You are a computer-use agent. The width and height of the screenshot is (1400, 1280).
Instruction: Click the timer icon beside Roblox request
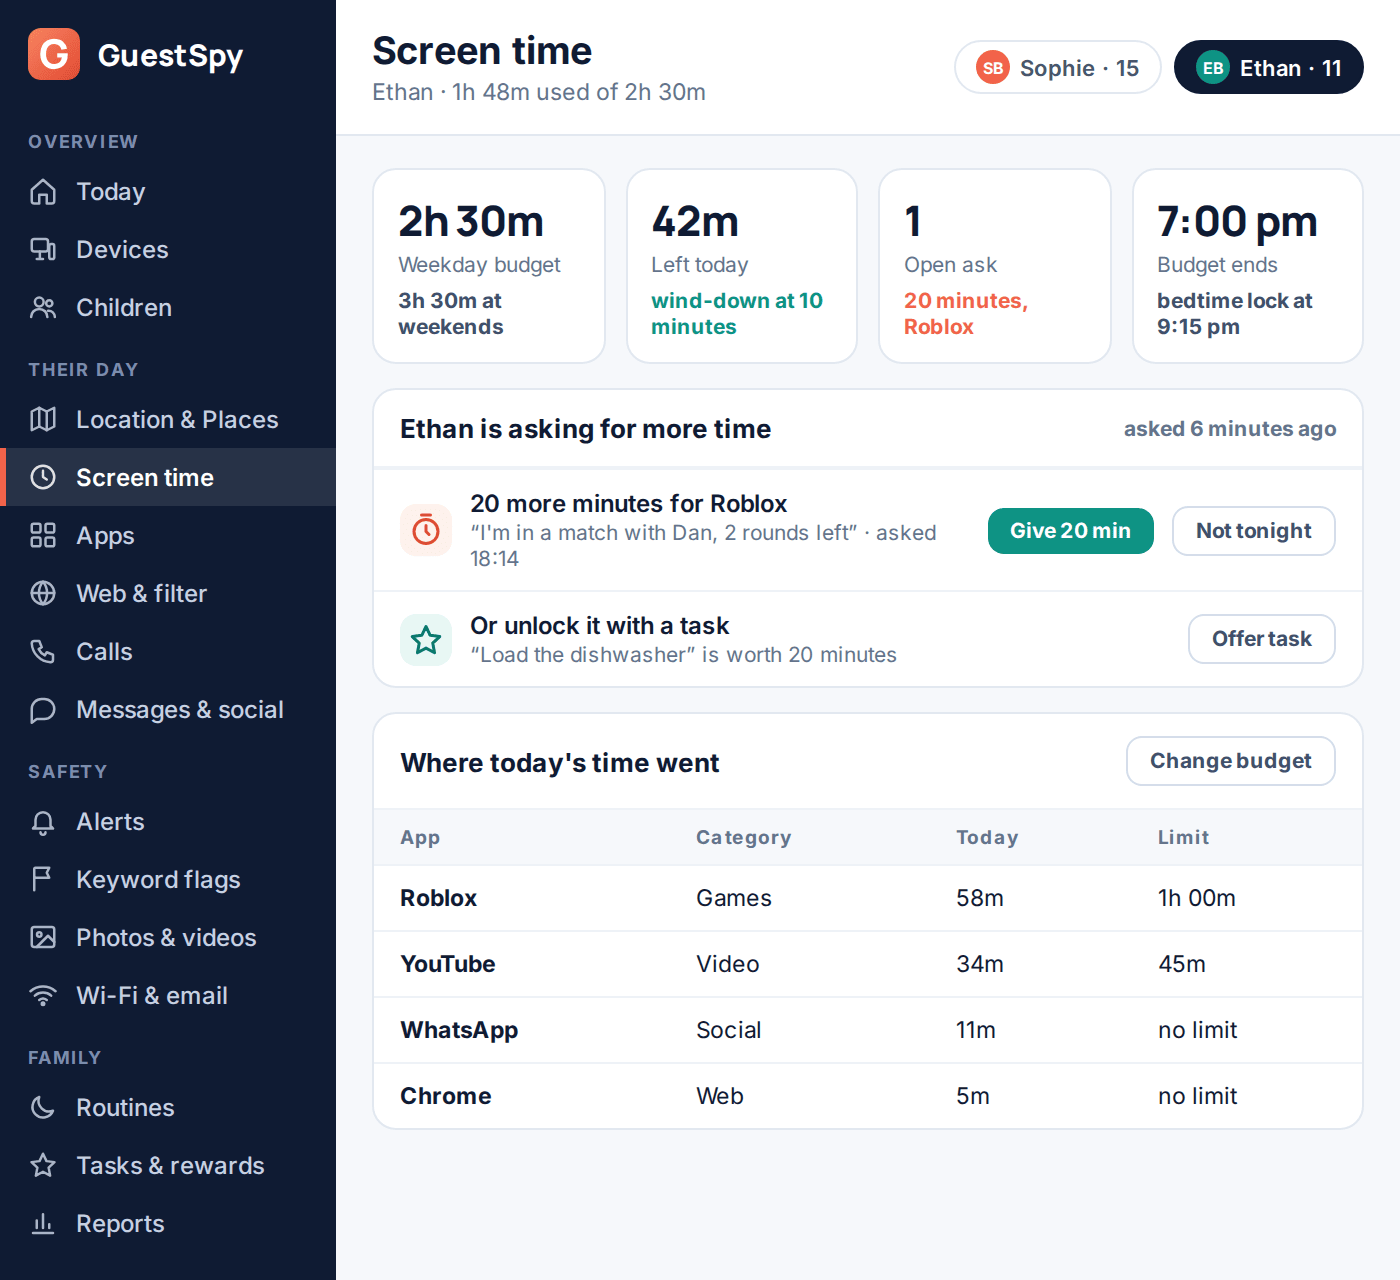[426, 530]
